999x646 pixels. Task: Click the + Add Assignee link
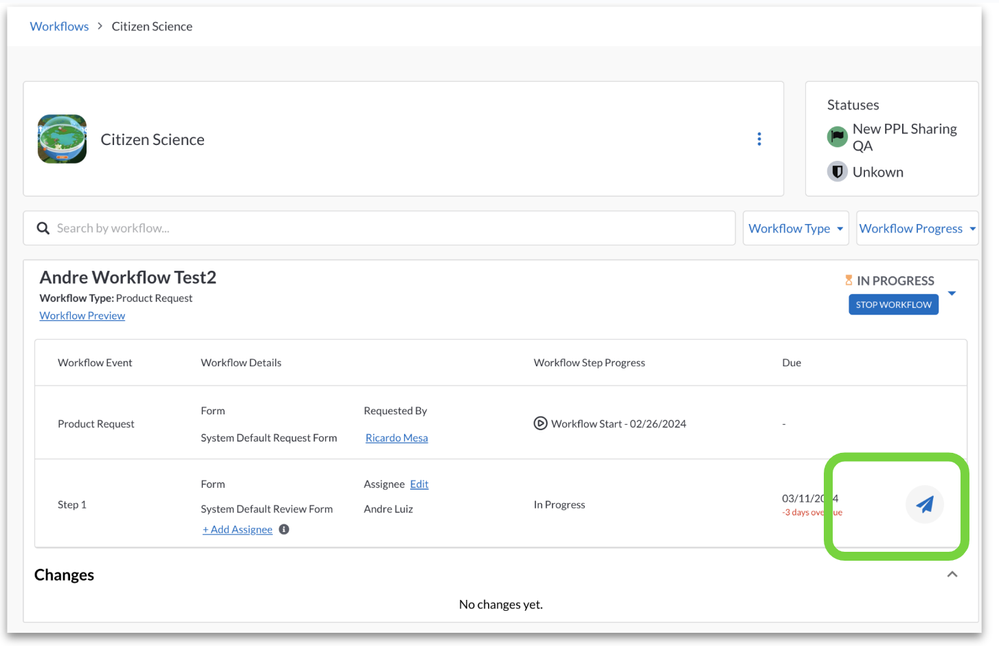pyautogui.click(x=237, y=530)
